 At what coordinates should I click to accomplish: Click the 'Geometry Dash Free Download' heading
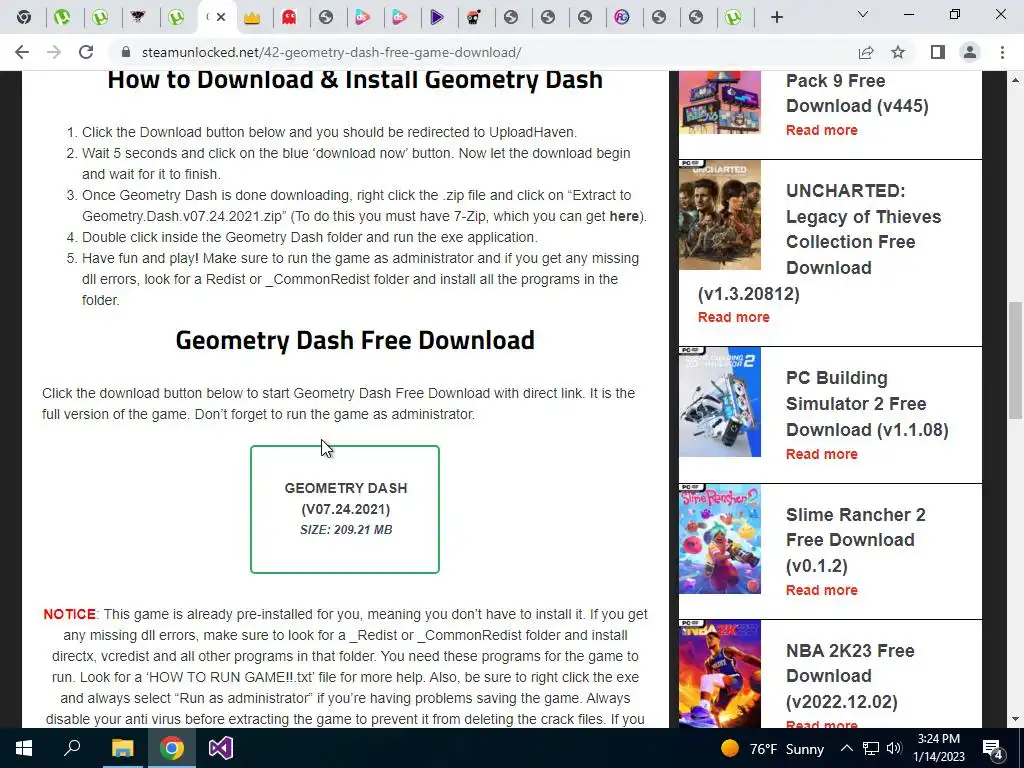355,340
